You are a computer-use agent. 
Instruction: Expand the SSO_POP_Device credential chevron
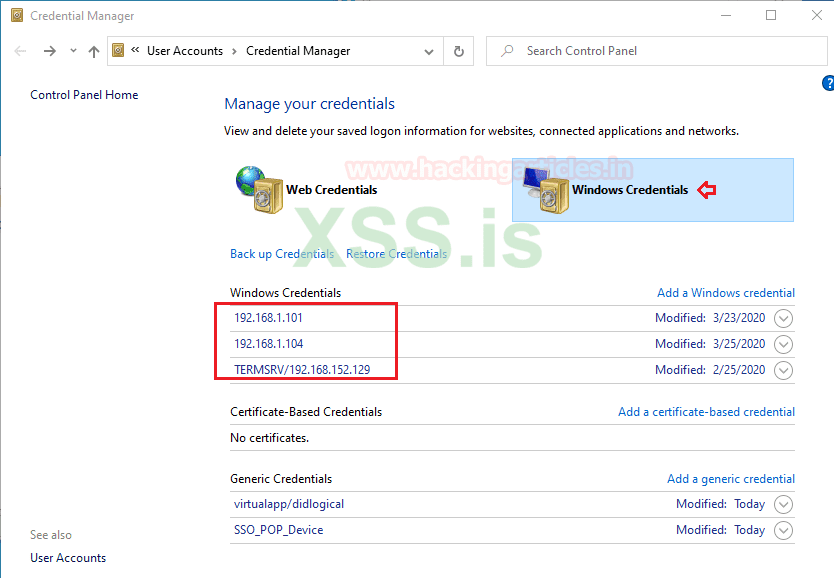783,531
